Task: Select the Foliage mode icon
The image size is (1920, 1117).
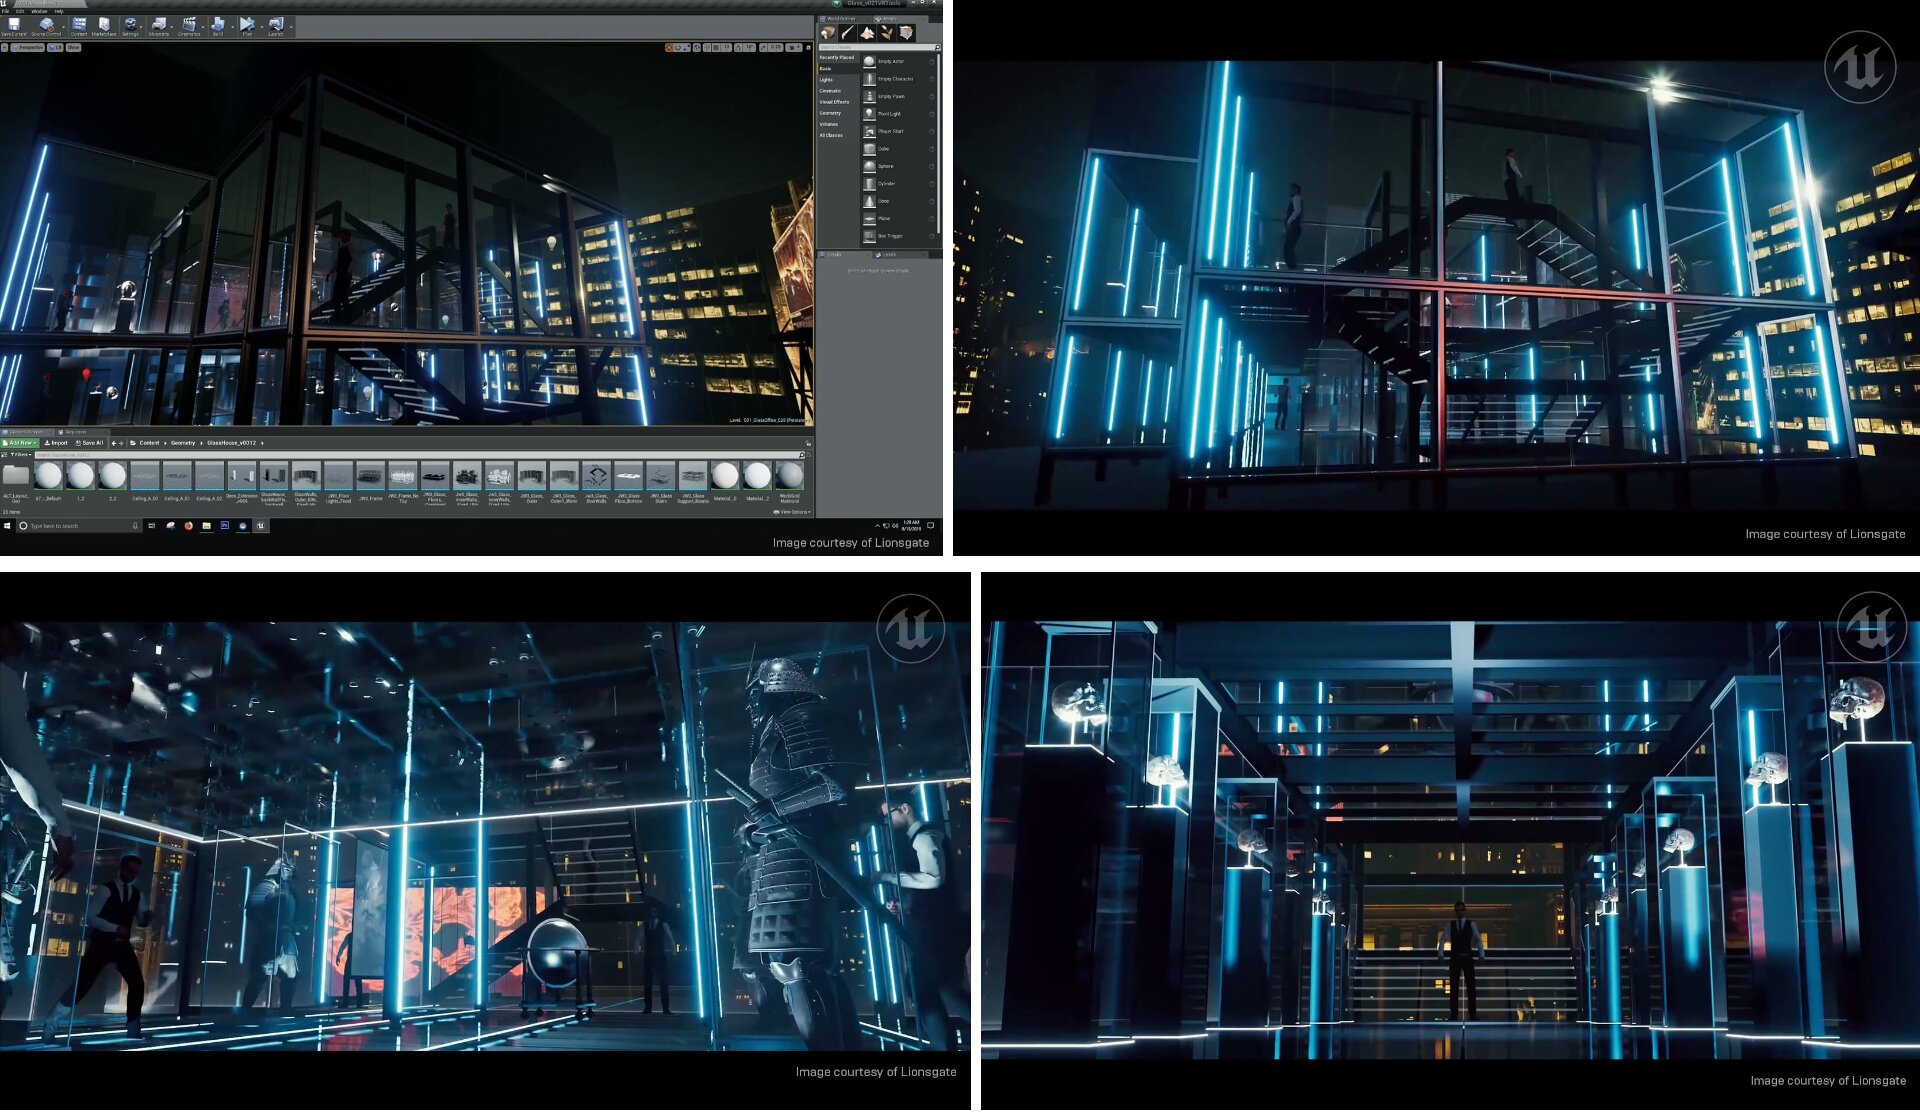Action: [886, 33]
